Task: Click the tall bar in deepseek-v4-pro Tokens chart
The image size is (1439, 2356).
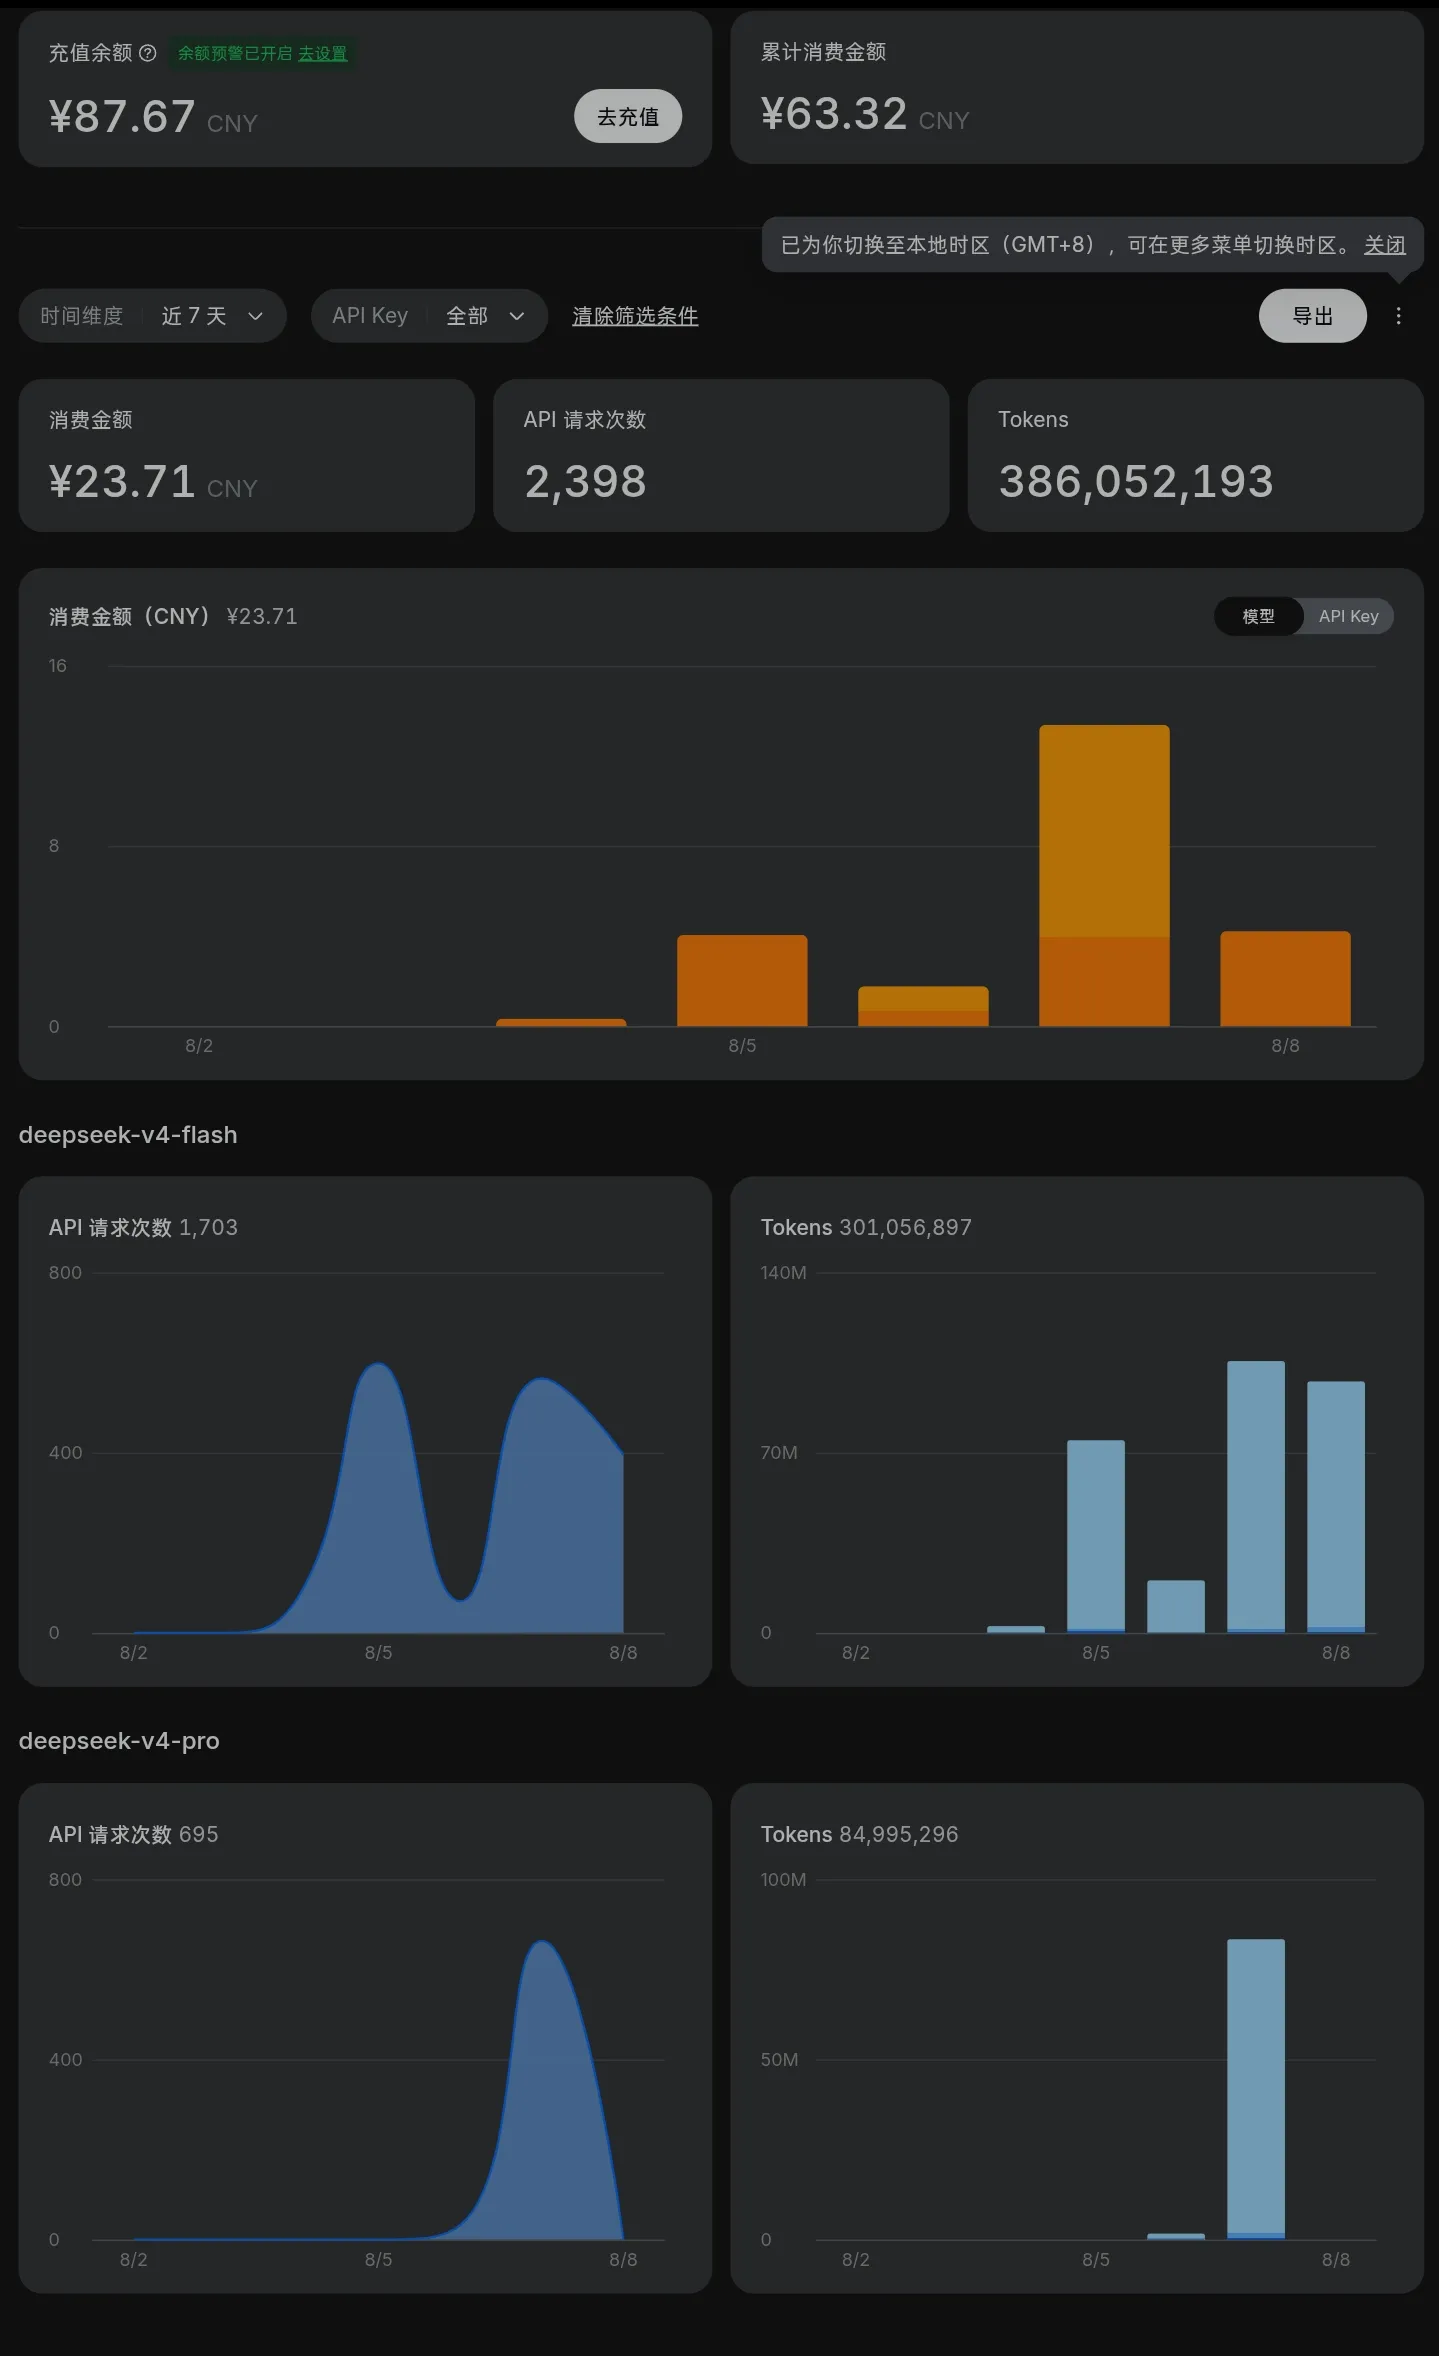Action: tap(1256, 2089)
